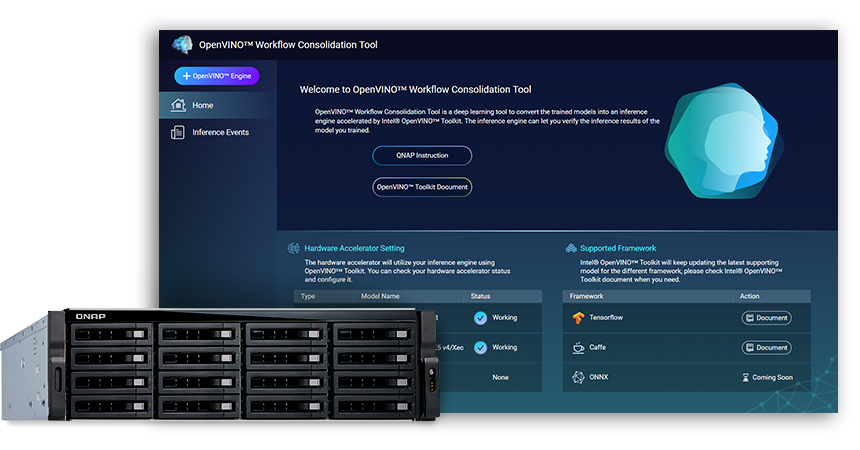The image size is (860, 450).
Task: Click the + OpenVINO Engine button
Action: click(217, 76)
